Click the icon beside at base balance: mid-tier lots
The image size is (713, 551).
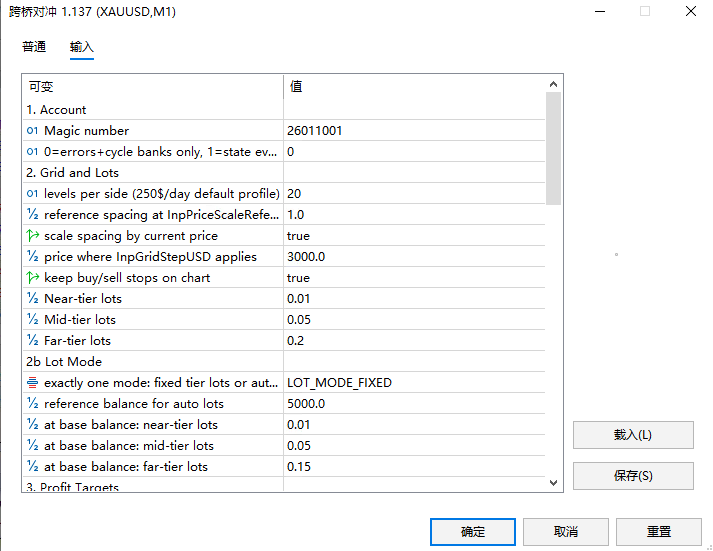pyautogui.click(x=32, y=445)
